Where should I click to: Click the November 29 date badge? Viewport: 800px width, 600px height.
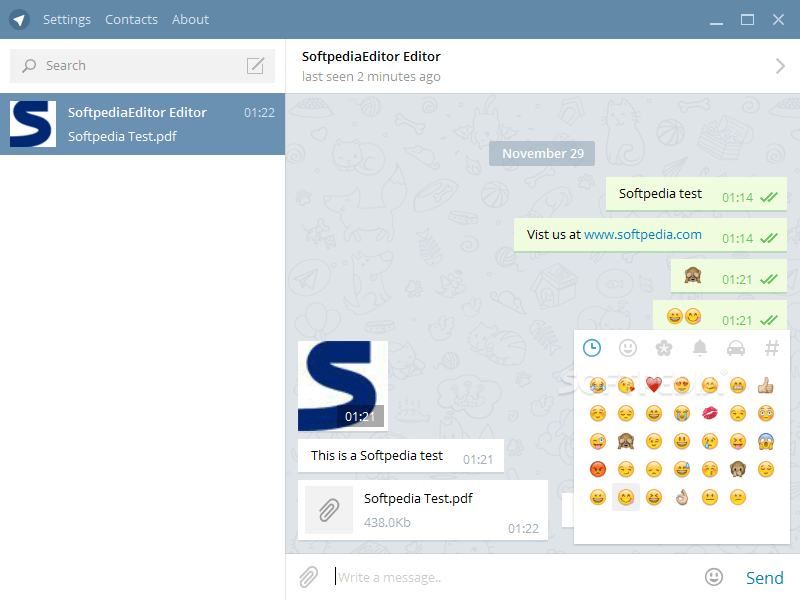click(542, 154)
